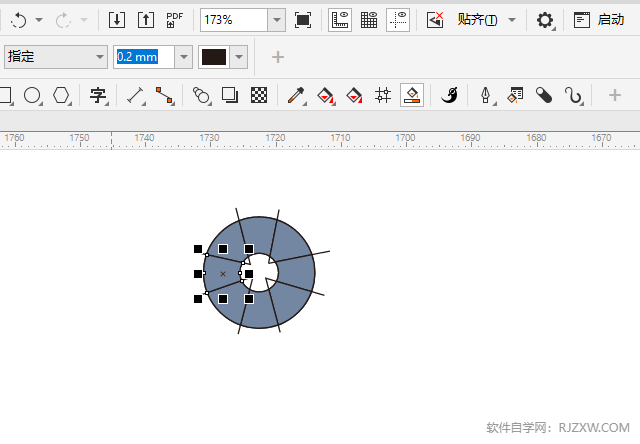
Task: Open the 173% zoom level dropdown
Action: [x=277, y=19]
